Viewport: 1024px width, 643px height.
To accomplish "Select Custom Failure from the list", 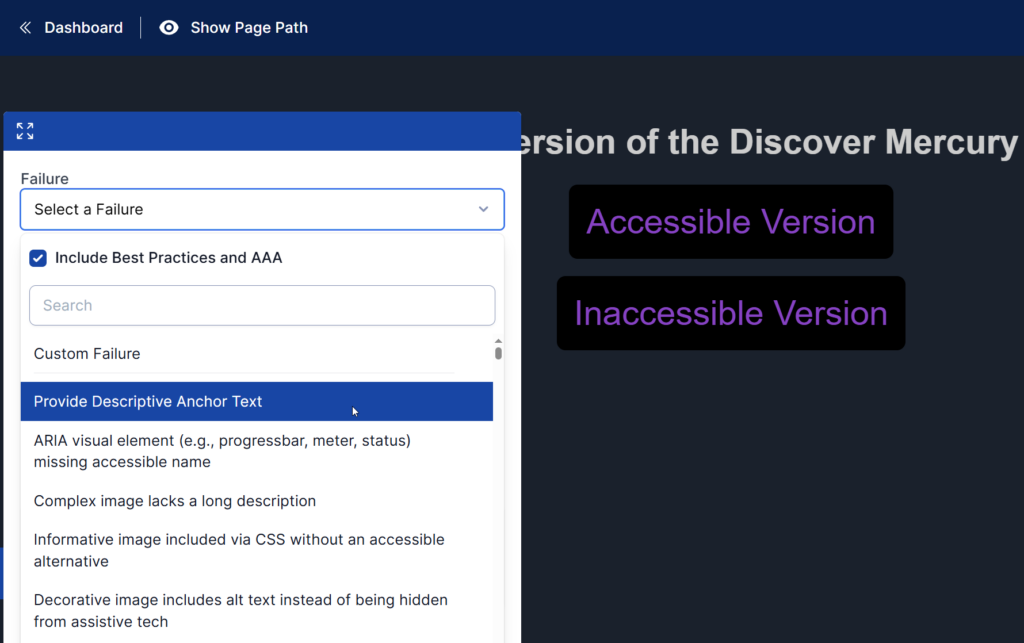I will point(86,353).
